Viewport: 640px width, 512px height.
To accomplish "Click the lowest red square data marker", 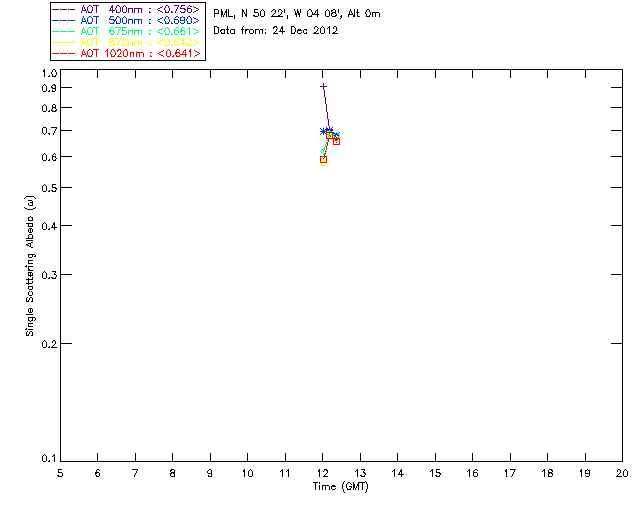I will coord(323,160).
